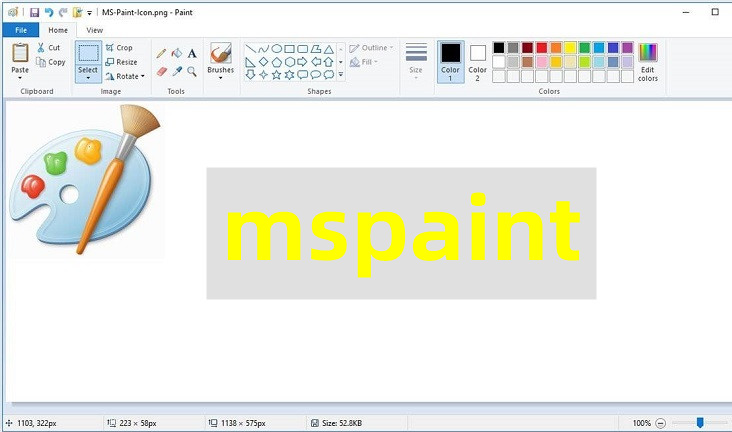
Task: Choose the Polygon shape
Action: pyautogui.click(x=316, y=49)
